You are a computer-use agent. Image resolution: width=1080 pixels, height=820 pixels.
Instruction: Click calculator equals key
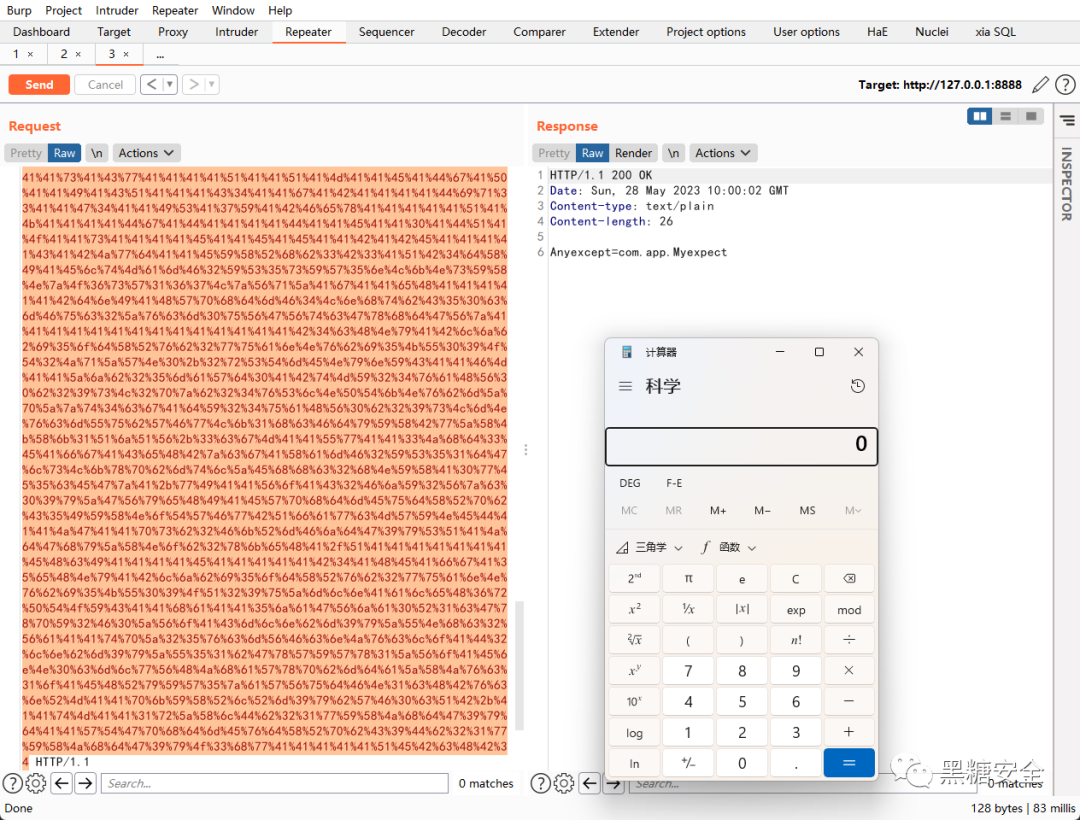[x=849, y=763]
